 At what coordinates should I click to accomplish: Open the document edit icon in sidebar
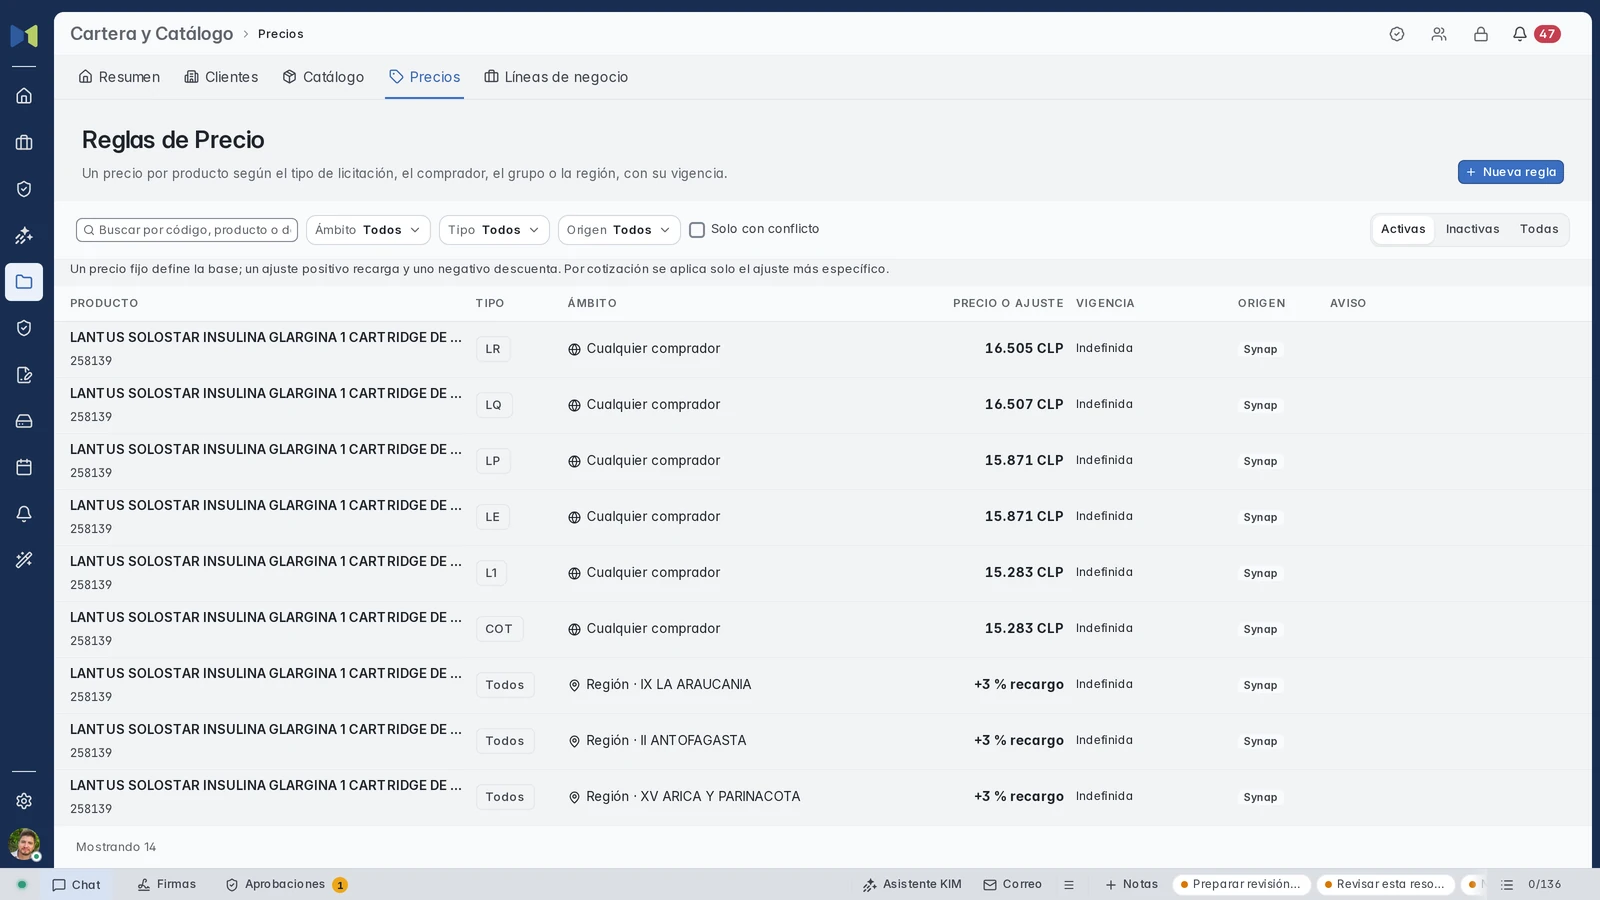24,375
